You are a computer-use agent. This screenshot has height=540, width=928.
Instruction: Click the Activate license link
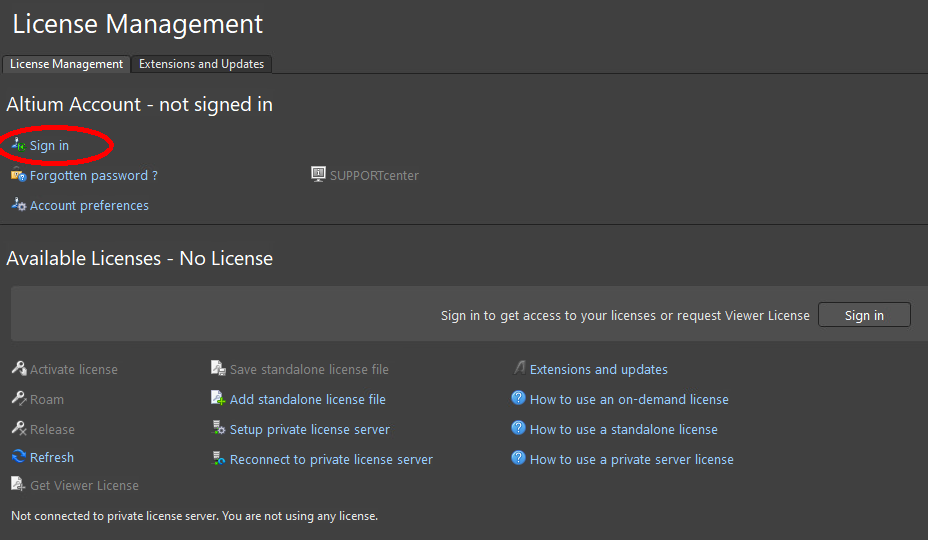click(x=74, y=369)
